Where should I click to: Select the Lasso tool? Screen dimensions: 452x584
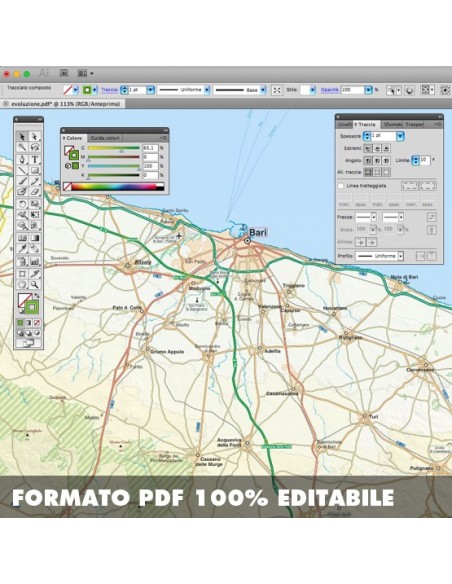(35, 147)
